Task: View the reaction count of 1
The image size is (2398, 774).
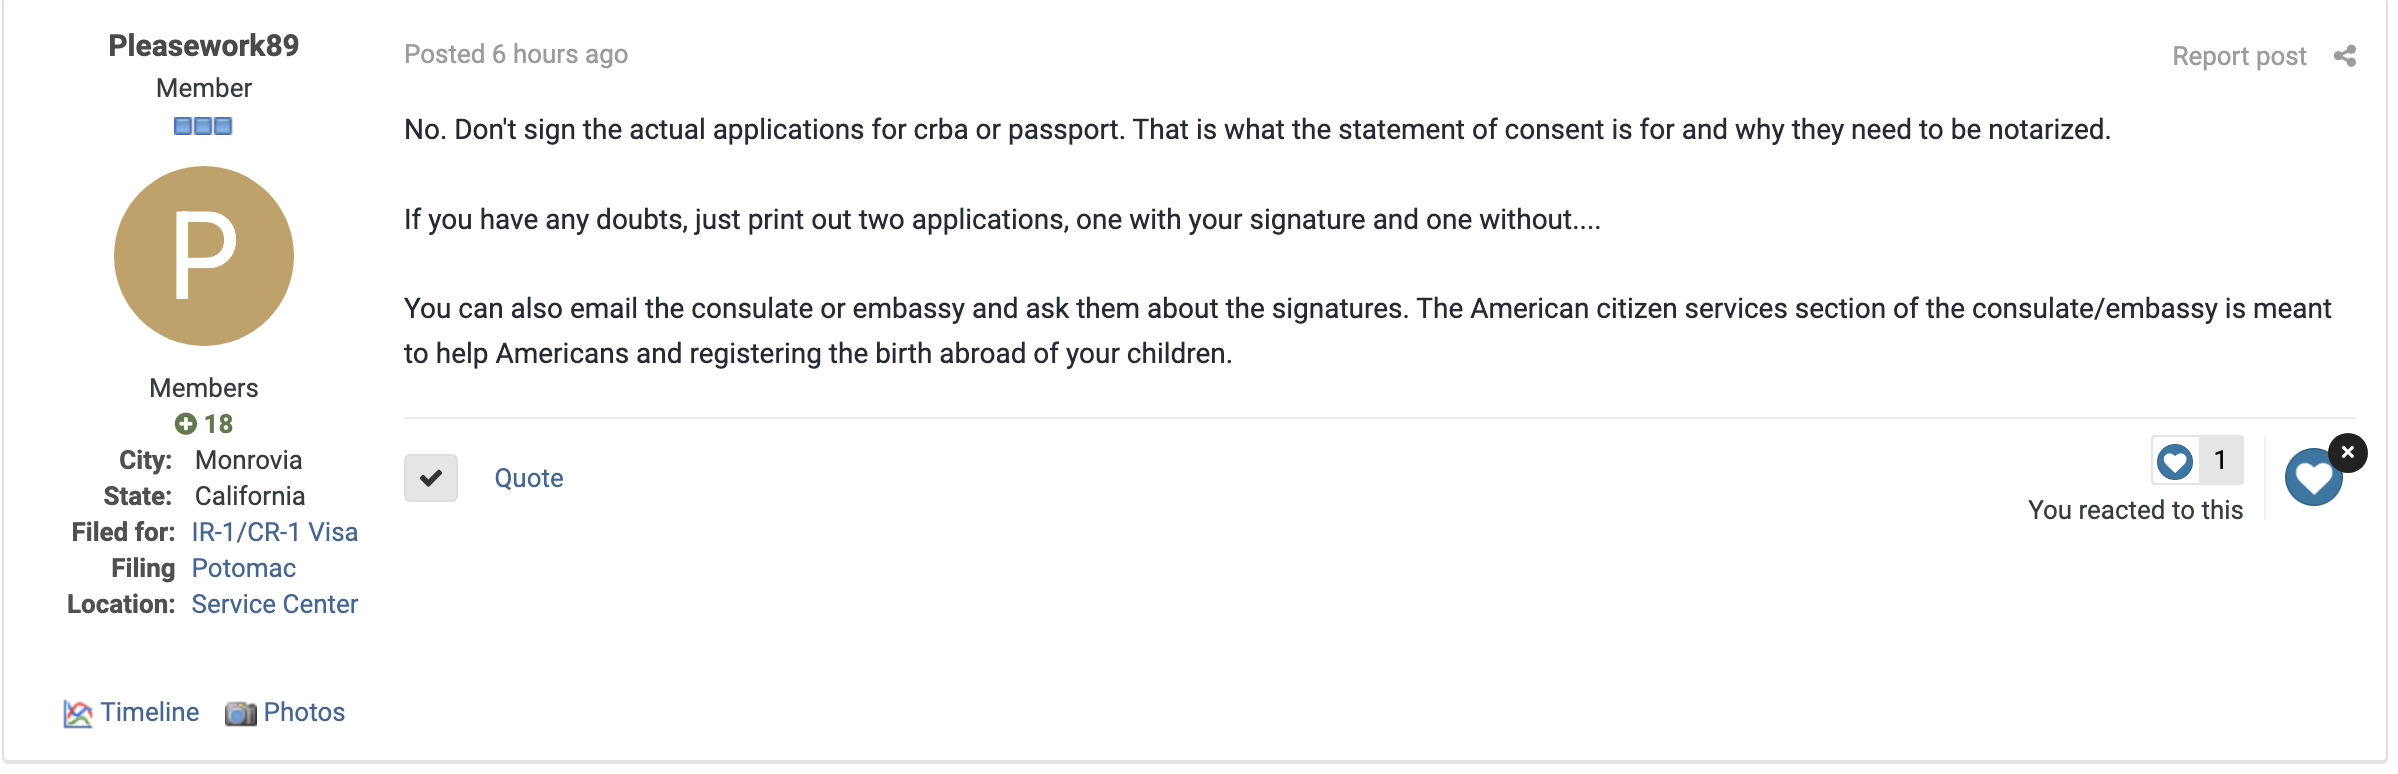Action: click(2220, 460)
